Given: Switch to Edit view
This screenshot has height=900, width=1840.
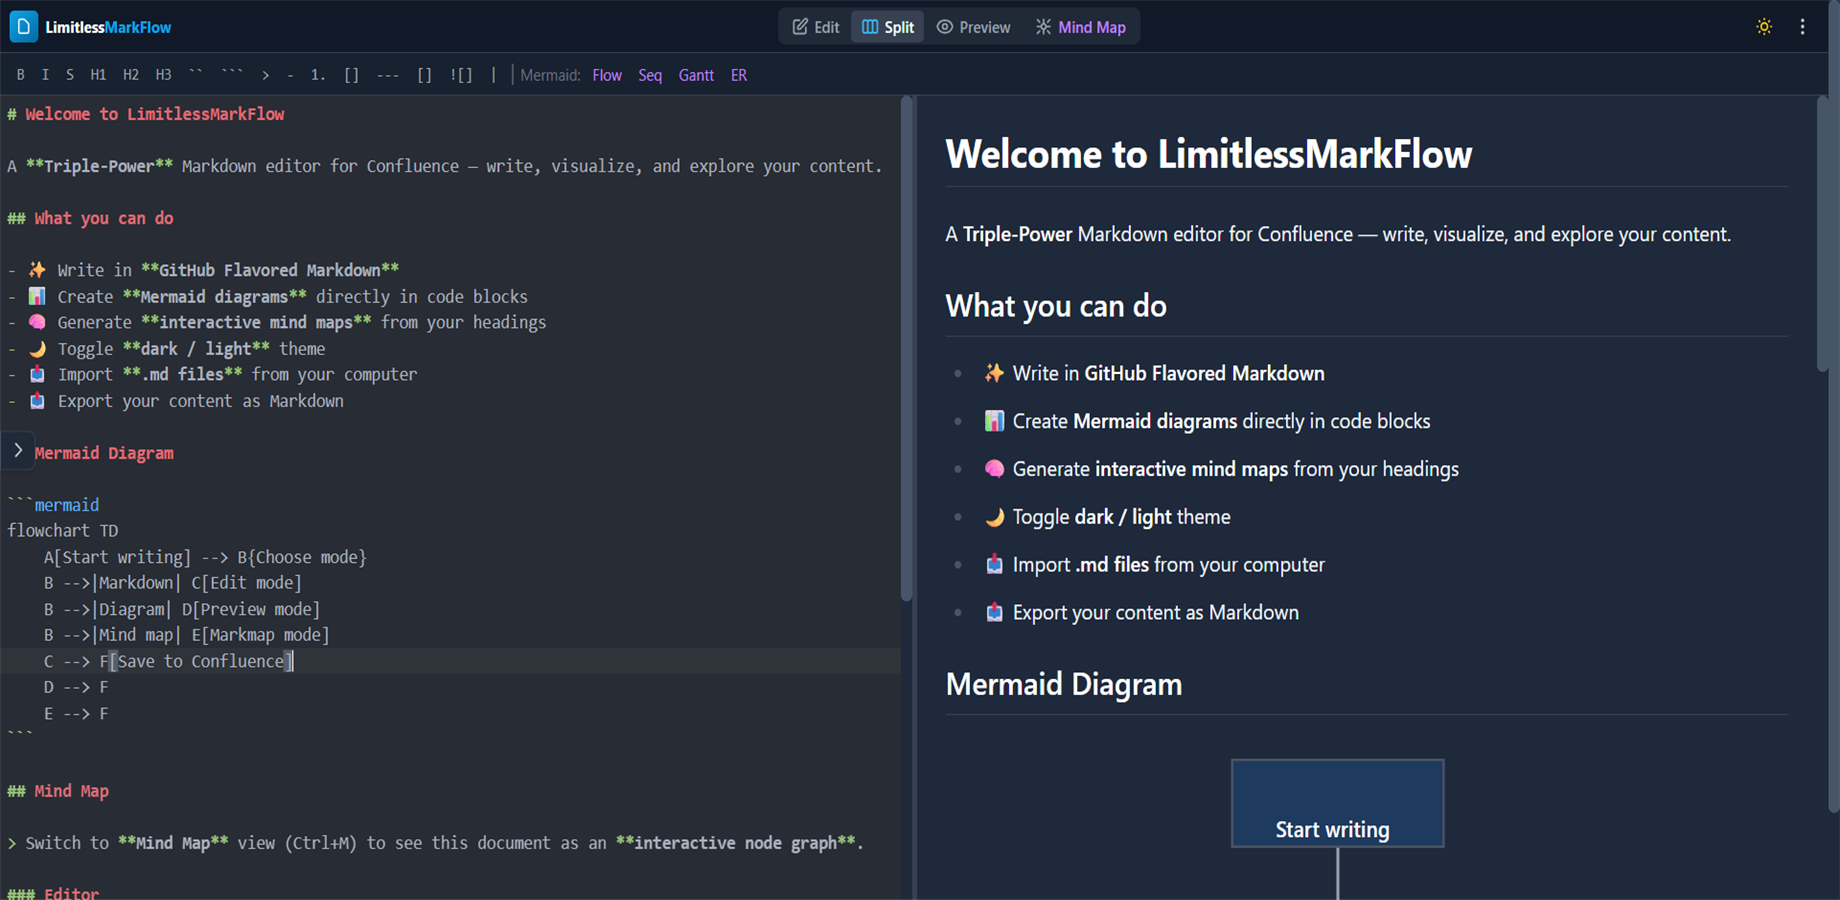Looking at the screenshot, I should click(816, 27).
